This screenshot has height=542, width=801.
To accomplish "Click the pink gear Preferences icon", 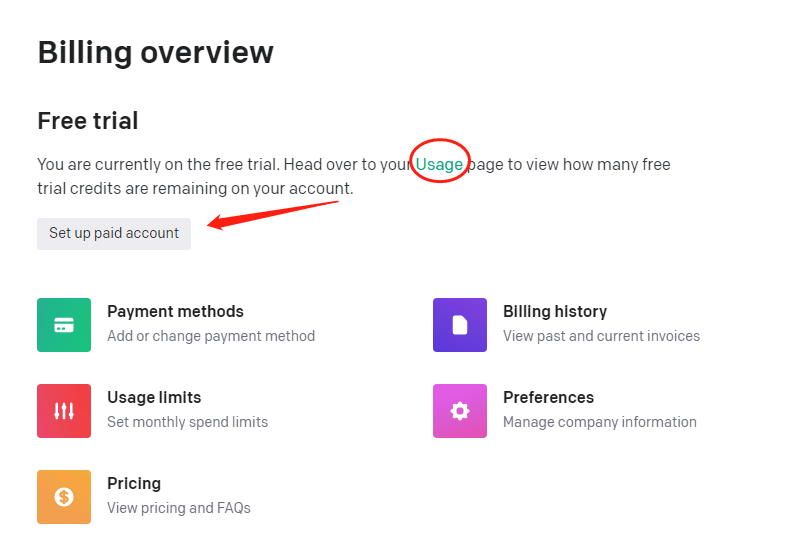I will coord(460,411).
